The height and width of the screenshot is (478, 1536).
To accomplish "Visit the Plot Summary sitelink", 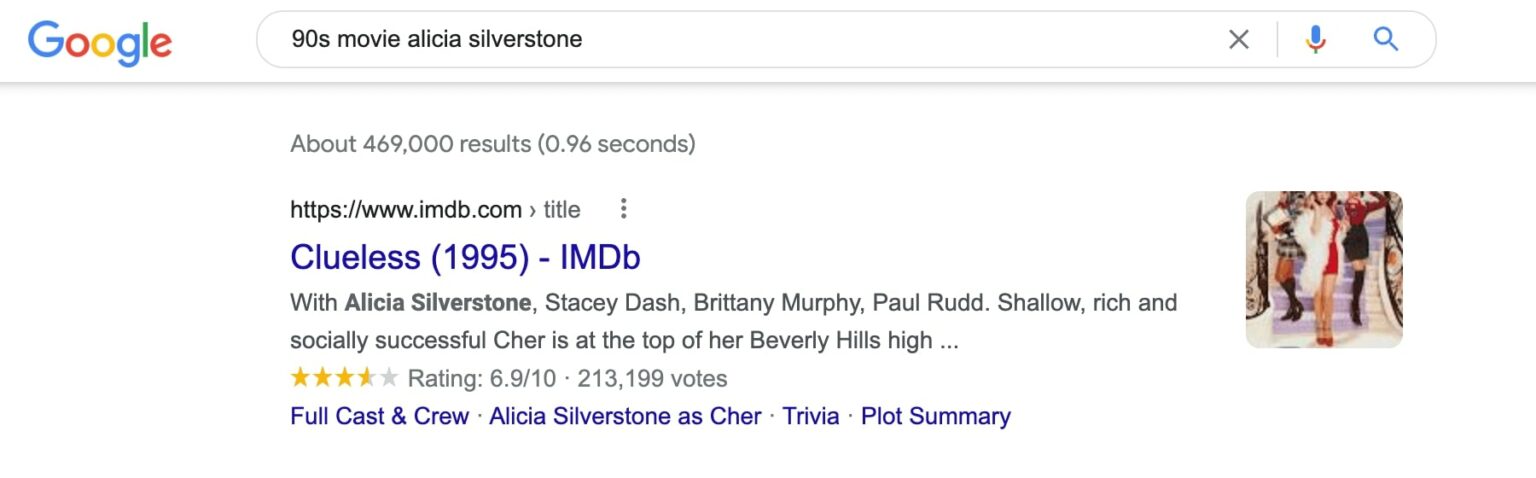I will [935, 416].
